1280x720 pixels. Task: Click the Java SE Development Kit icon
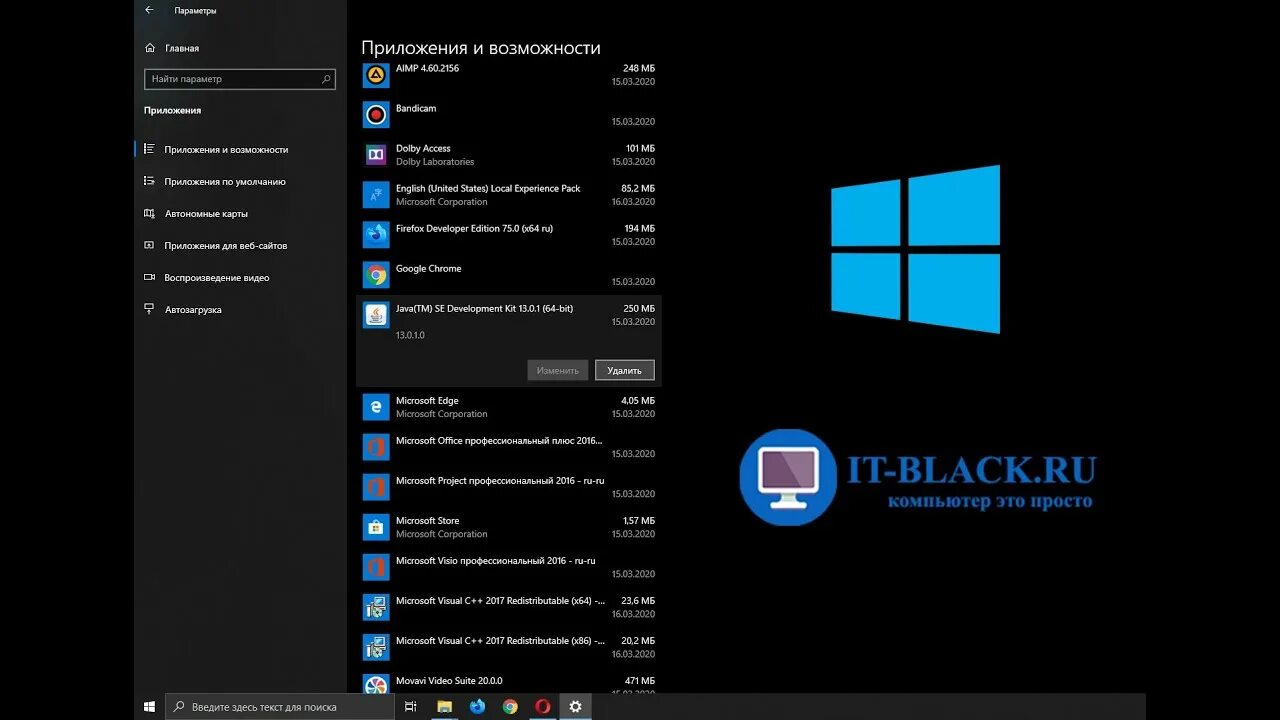coord(376,315)
